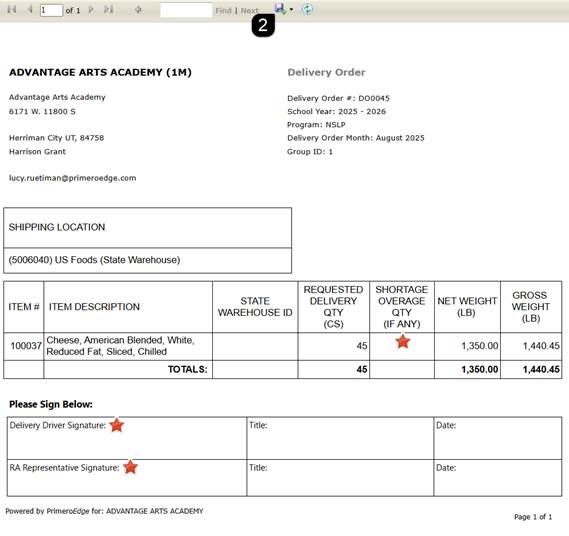Viewport: 569px width, 536px height.
Task: Click the Next search result link
Action: [250, 11]
